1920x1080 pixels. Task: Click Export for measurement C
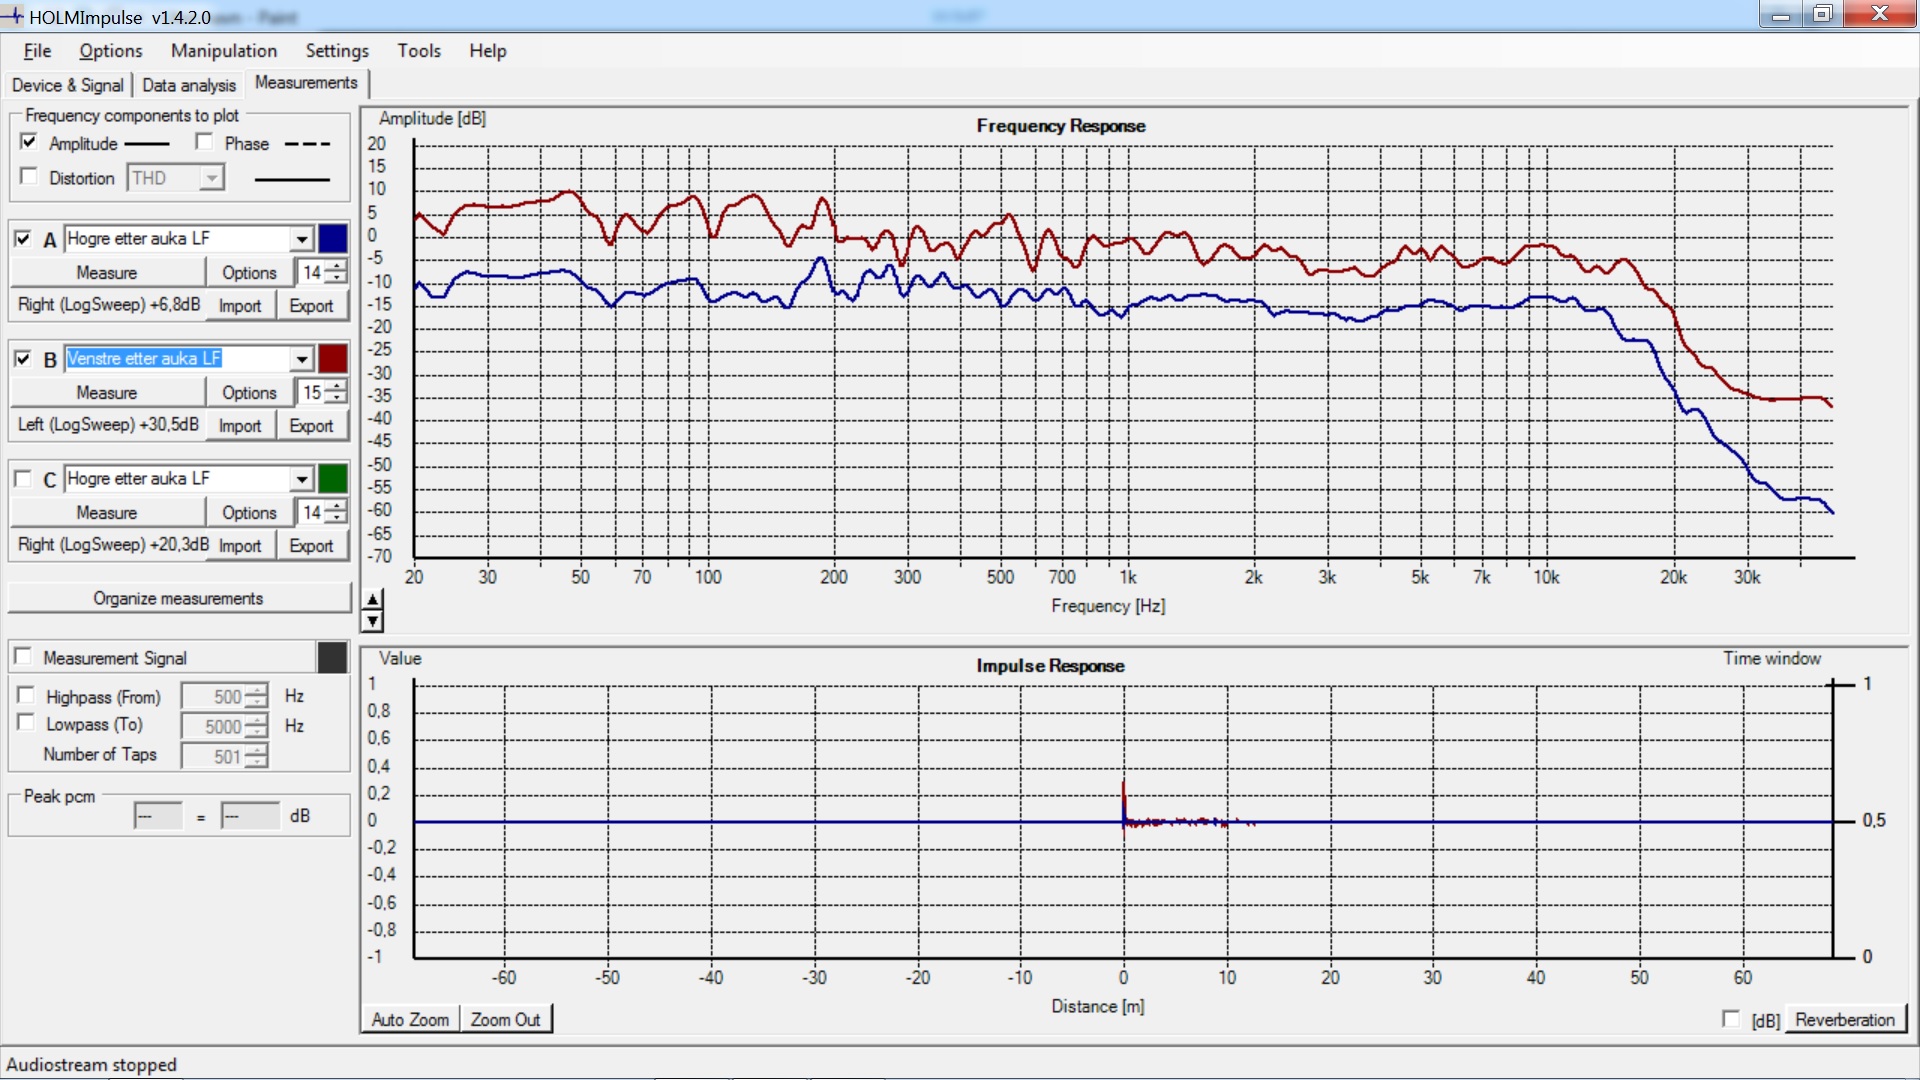point(311,545)
